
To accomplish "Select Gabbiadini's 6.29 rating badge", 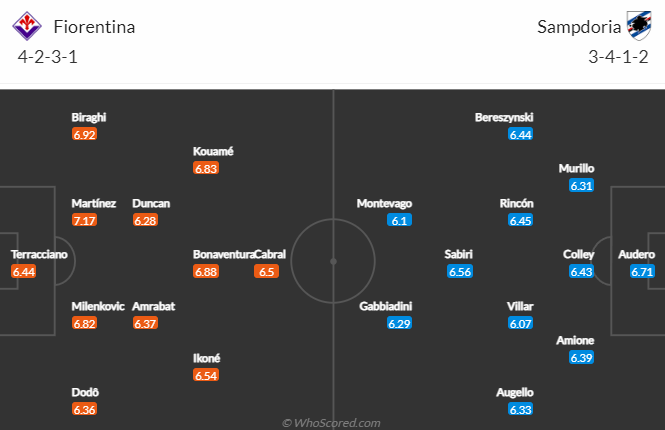I will 399,323.
